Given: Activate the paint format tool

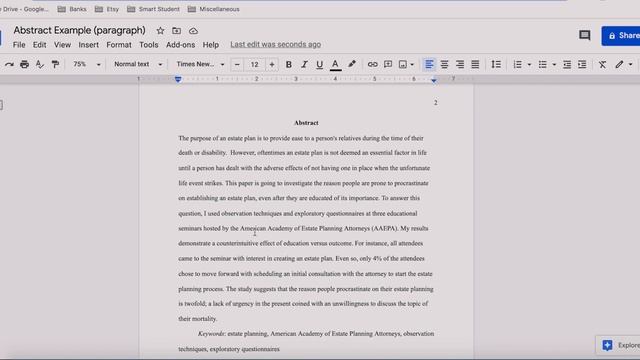Looking at the screenshot, I should pyautogui.click(x=55, y=64).
